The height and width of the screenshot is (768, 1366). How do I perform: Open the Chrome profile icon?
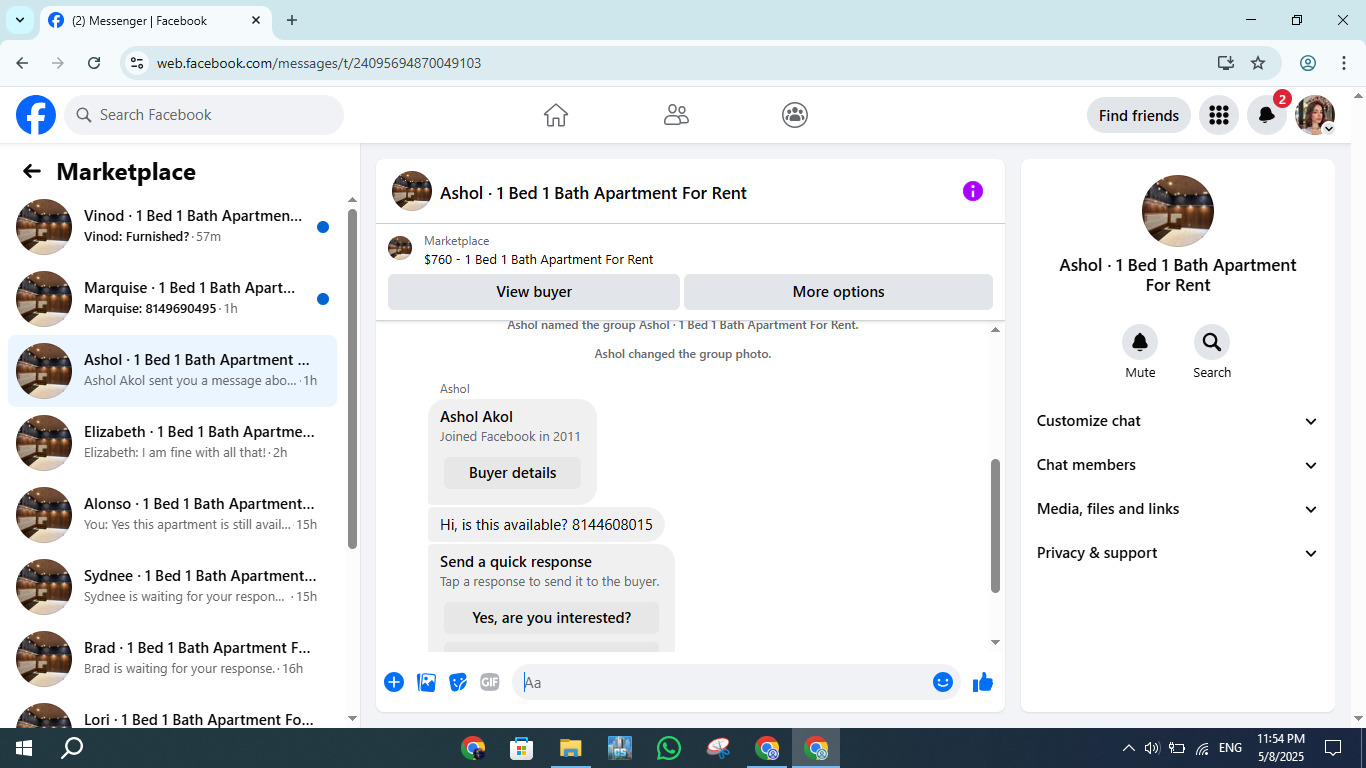tap(1308, 63)
